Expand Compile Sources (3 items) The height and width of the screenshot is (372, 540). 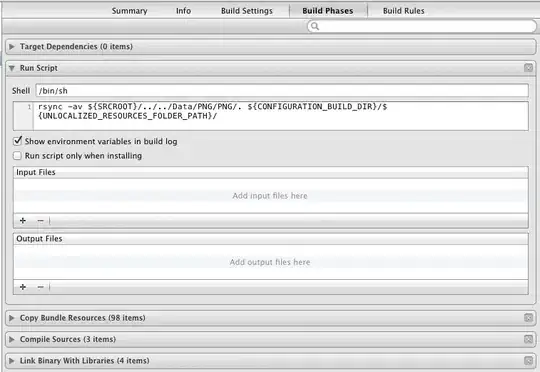12,339
